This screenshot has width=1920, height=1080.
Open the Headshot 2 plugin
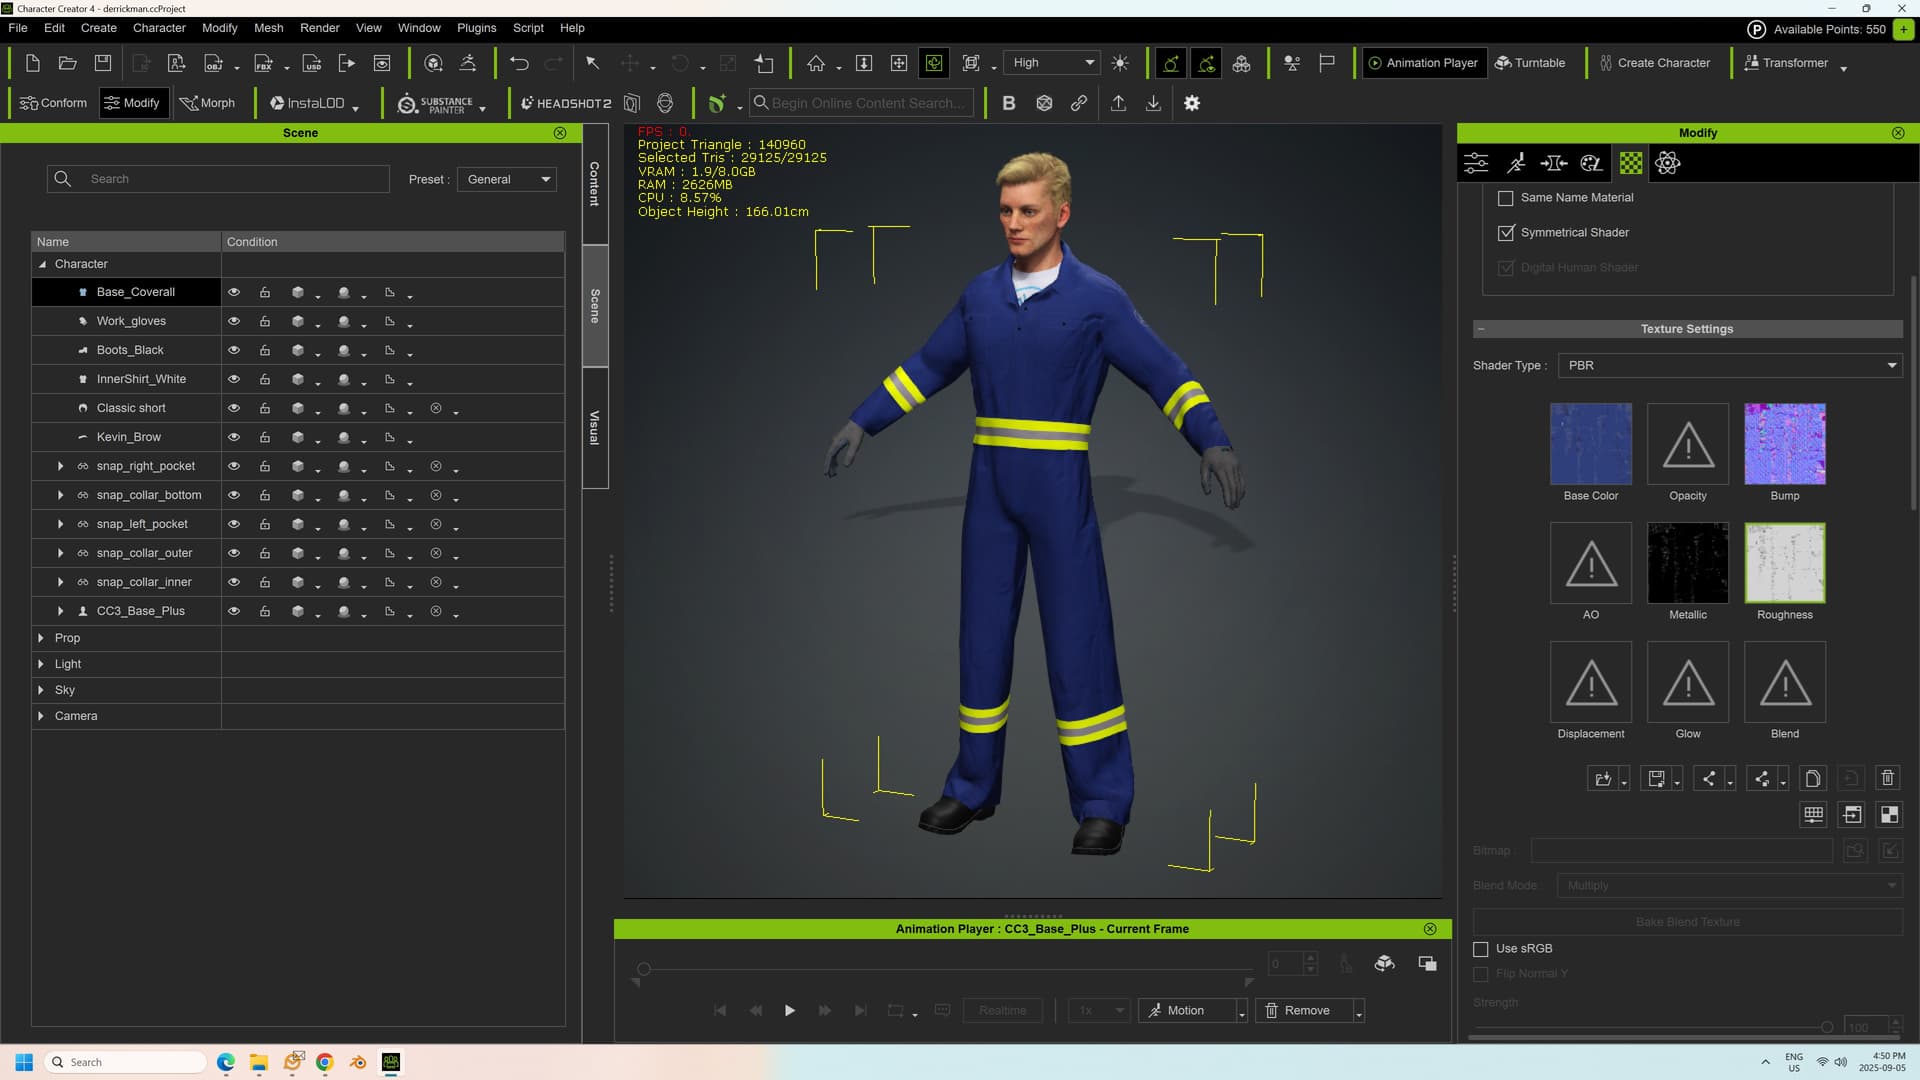[x=566, y=103]
